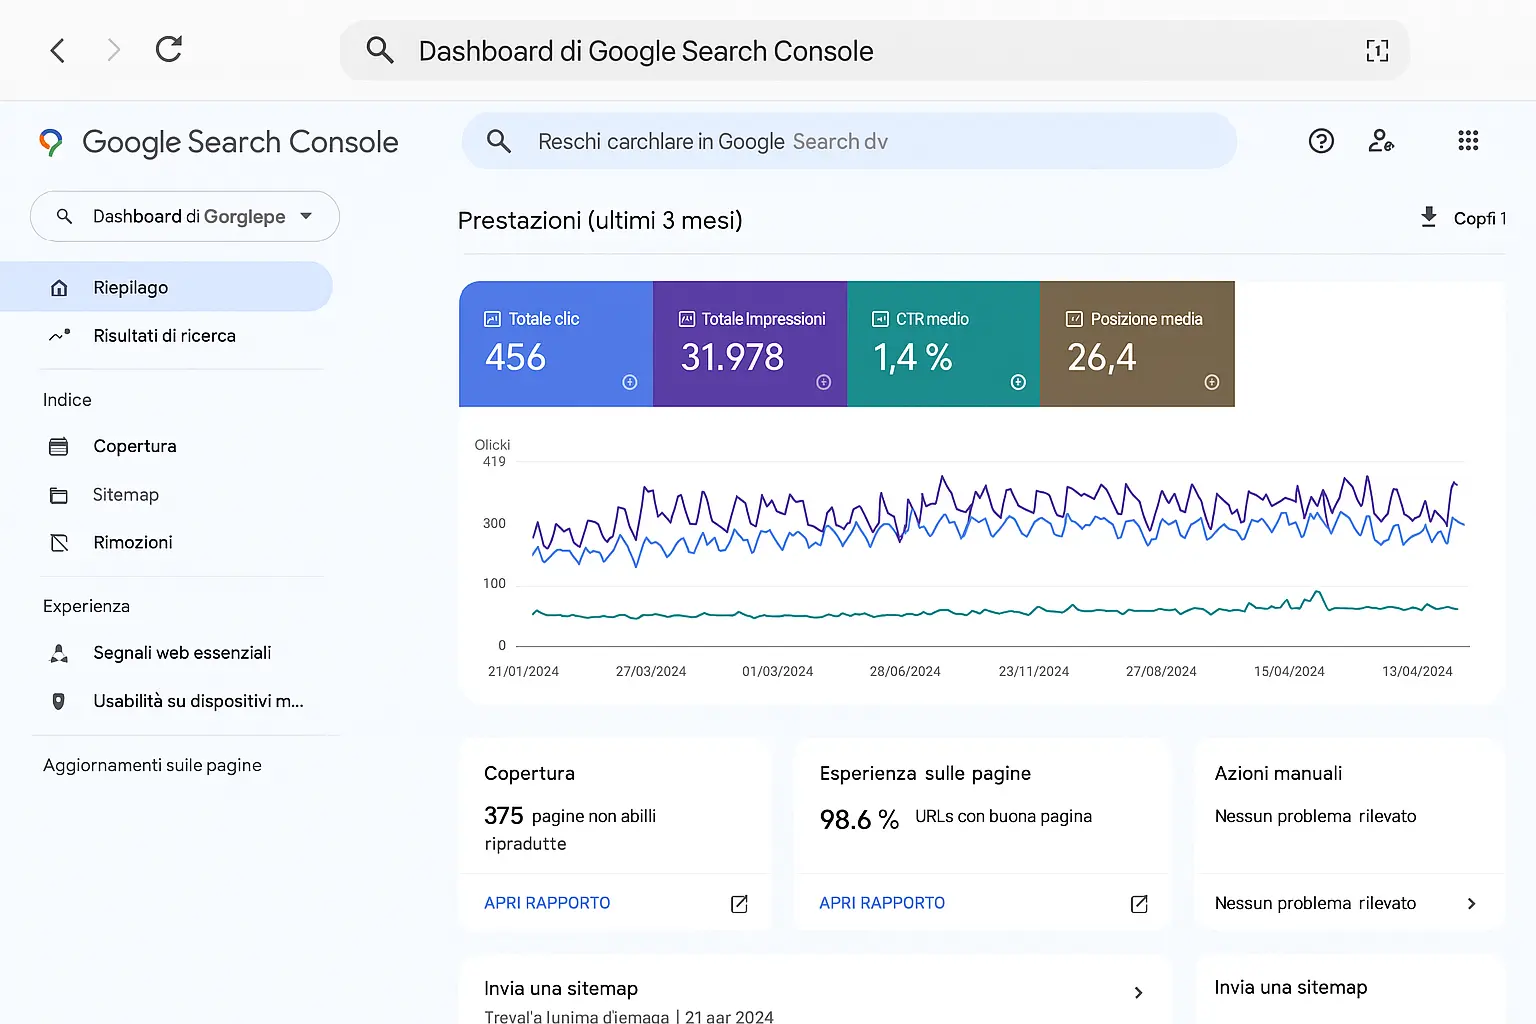The width and height of the screenshot is (1536, 1024).
Task: Click APRI RAPPORTO under Esperienza sulle pagine
Action: point(881,903)
